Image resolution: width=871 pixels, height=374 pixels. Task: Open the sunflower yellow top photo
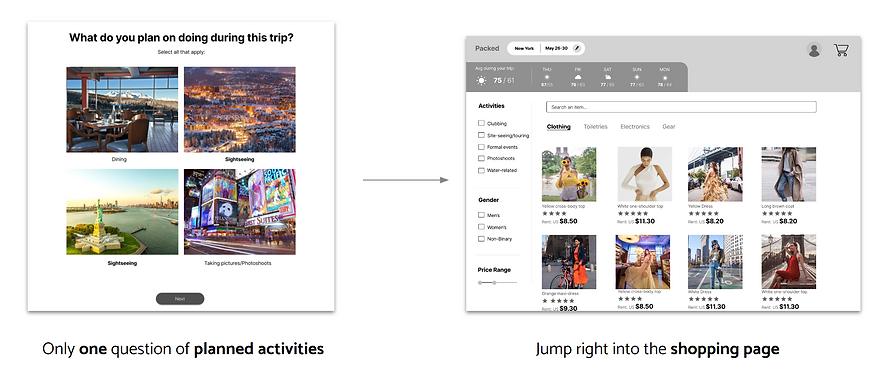point(569,174)
